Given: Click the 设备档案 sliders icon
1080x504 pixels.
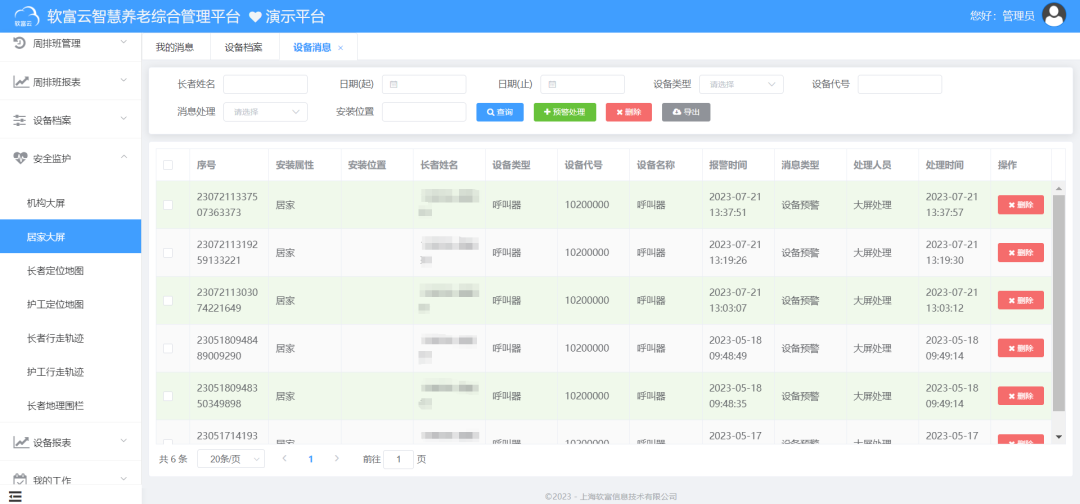Looking at the screenshot, I should point(20,120).
